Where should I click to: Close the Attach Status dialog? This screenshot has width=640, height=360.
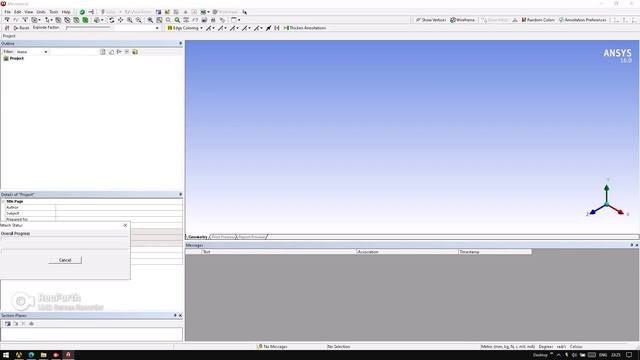click(x=125, y=225)
